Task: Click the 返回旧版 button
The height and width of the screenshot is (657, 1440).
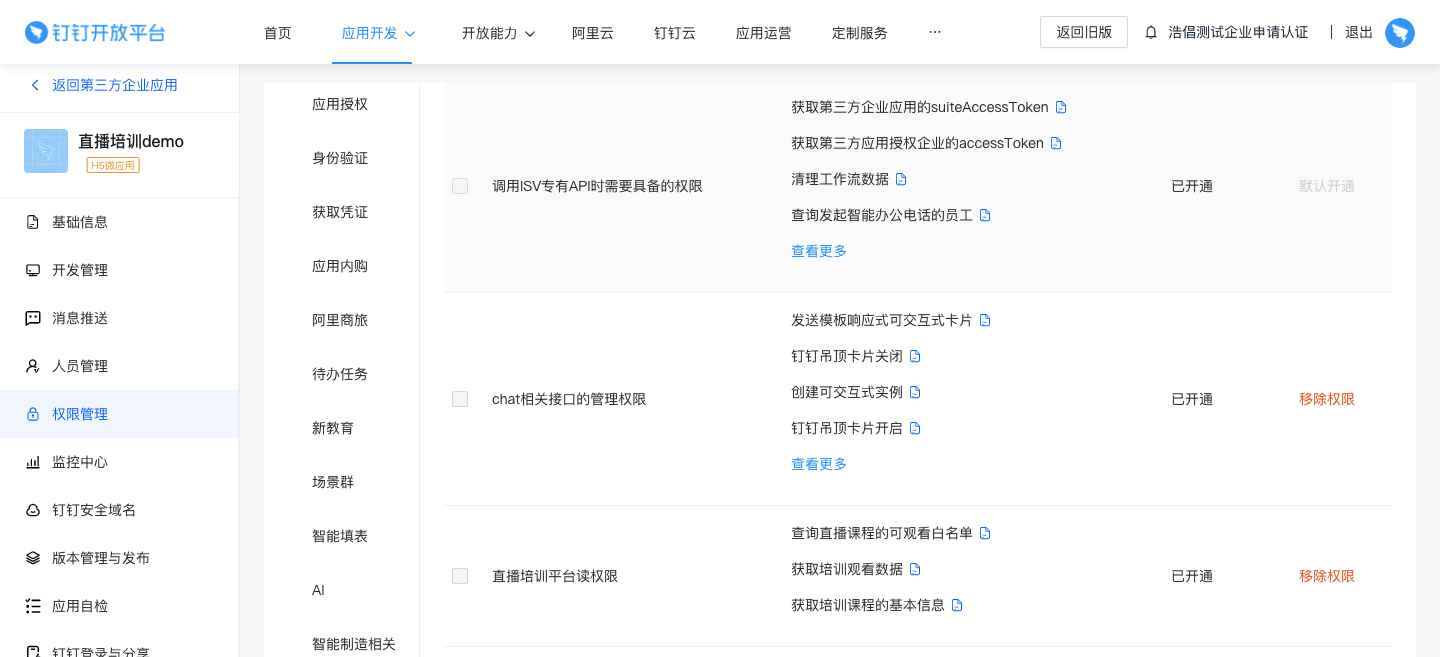Action: click(1083, 31)
